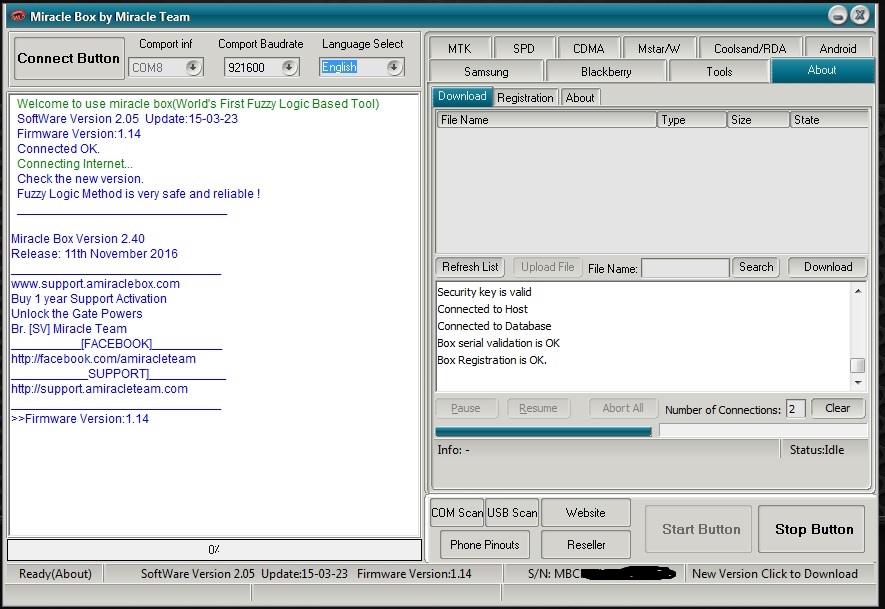This screenshot has width=885, height=609.
Task: Click the 0% progress bar
Action: [x=214, y=550]
